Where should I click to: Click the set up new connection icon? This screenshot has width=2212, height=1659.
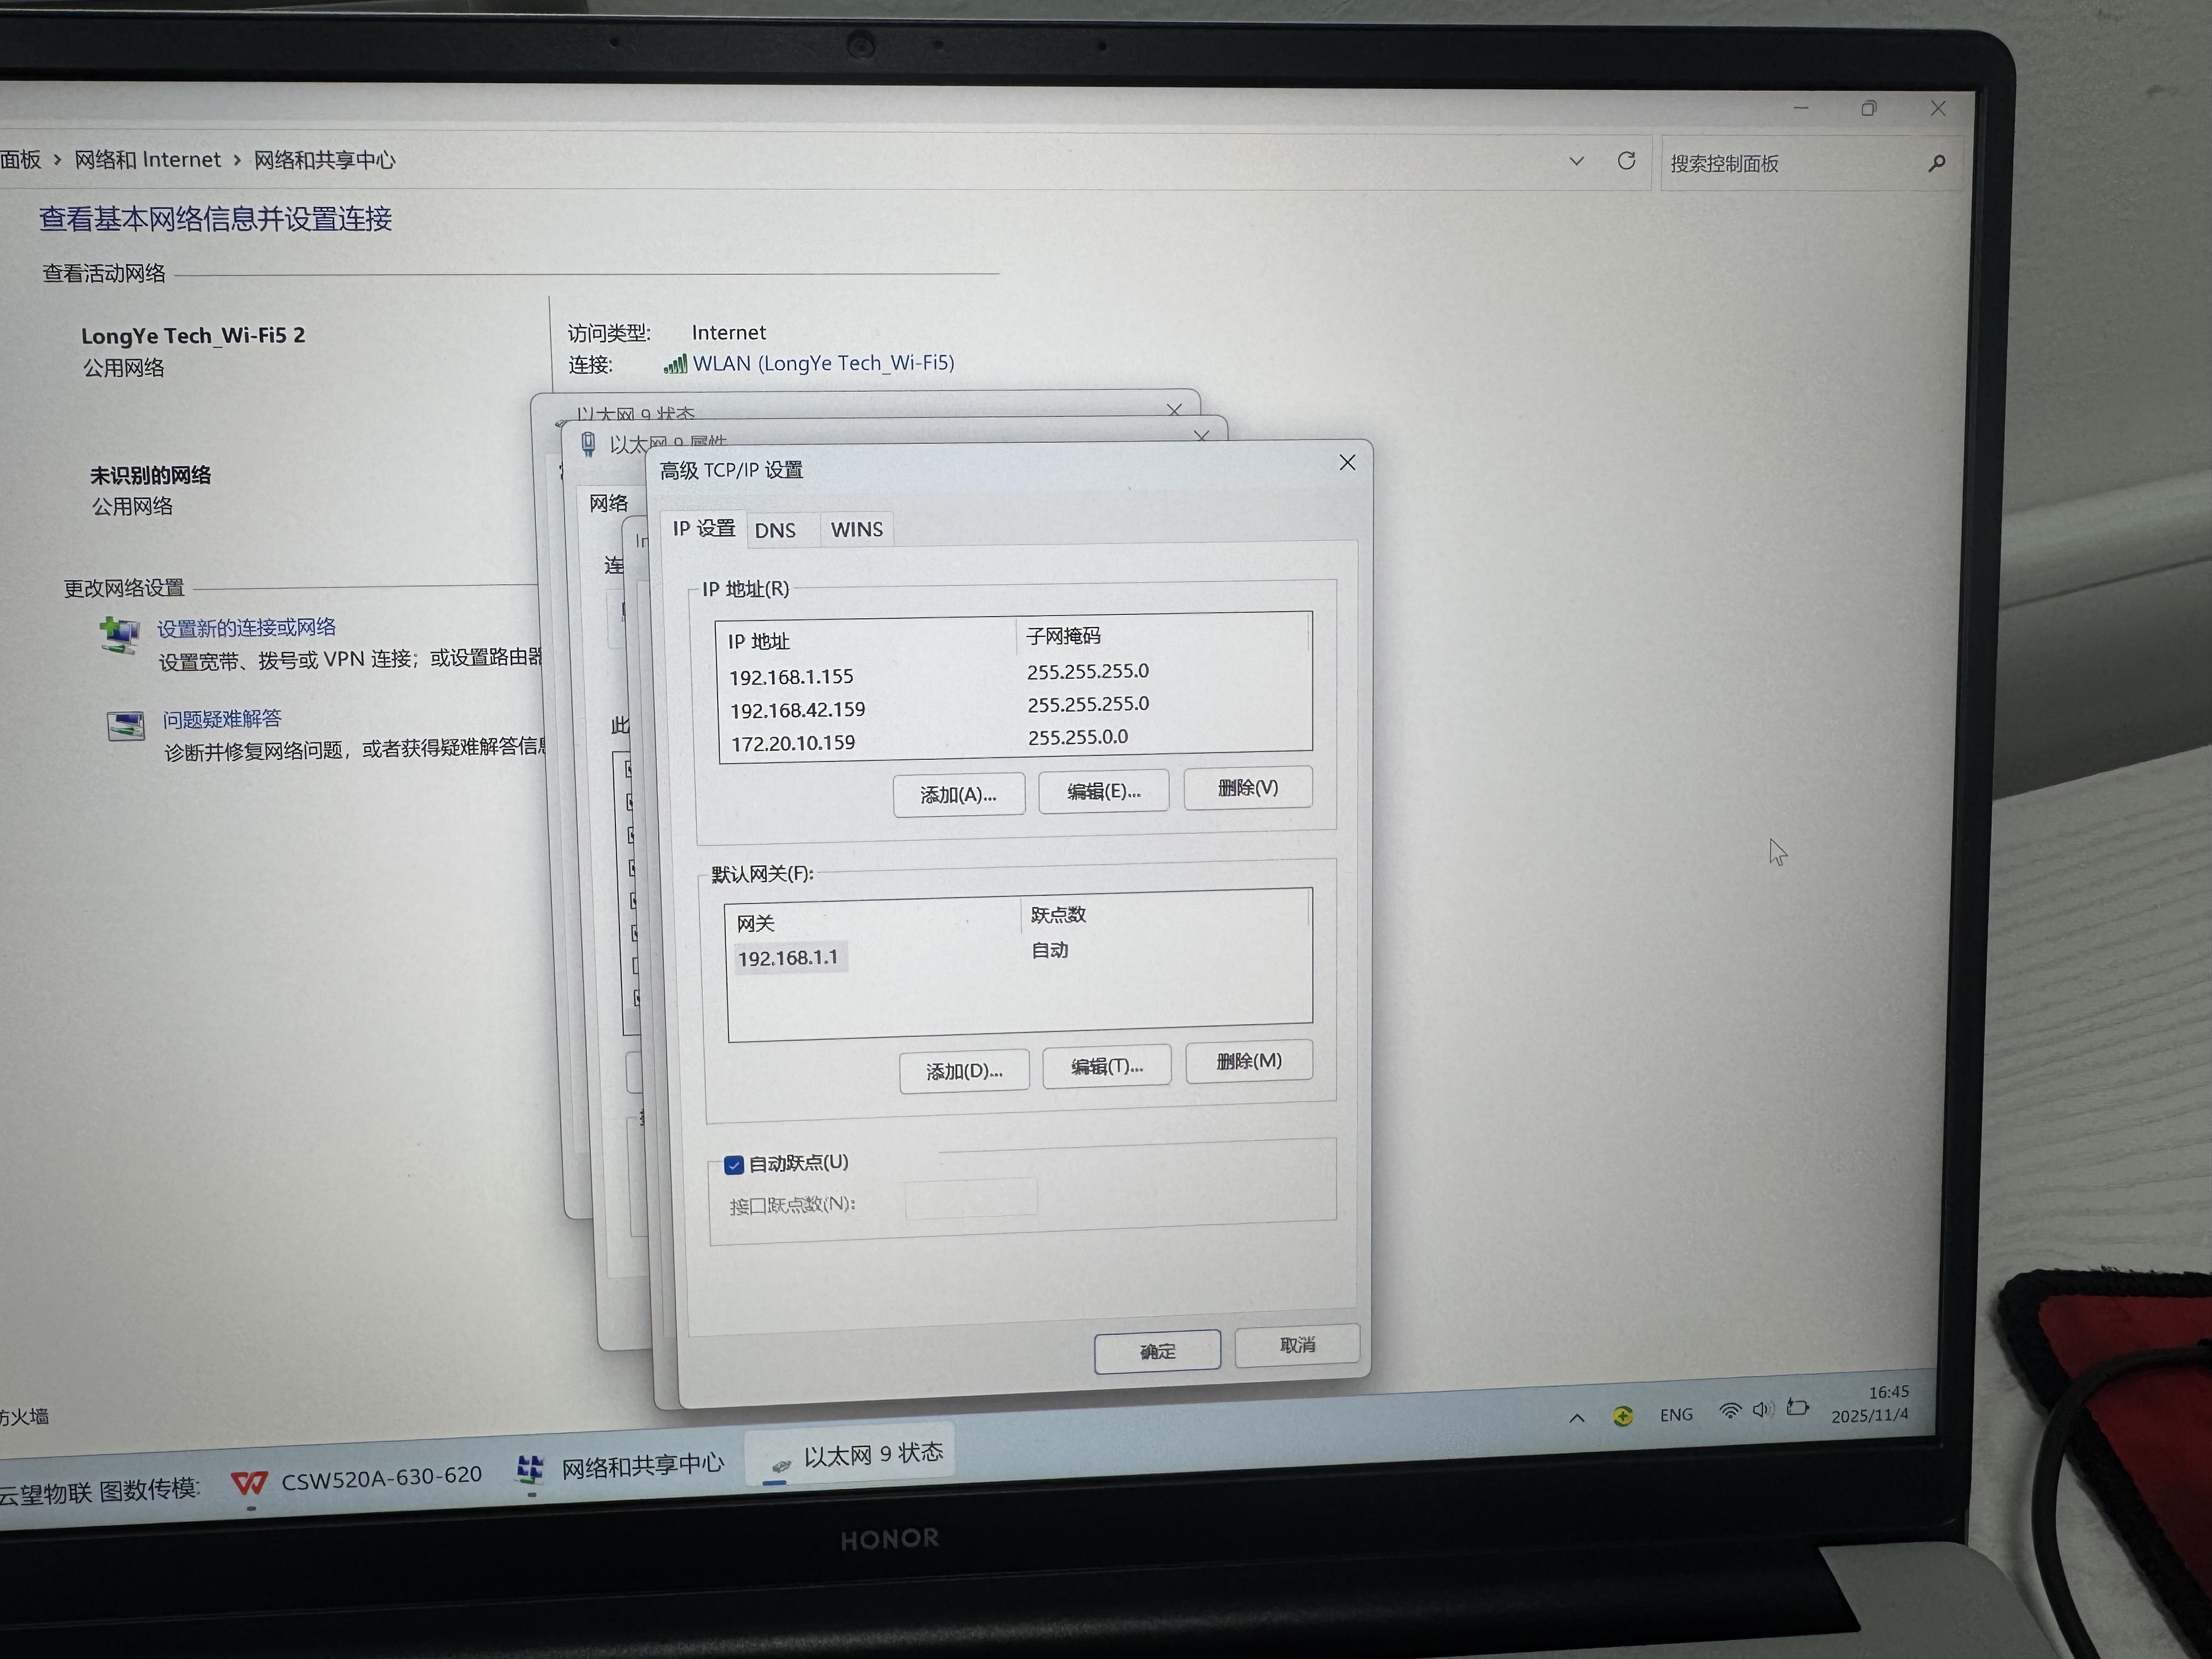[x=120, y=634]
